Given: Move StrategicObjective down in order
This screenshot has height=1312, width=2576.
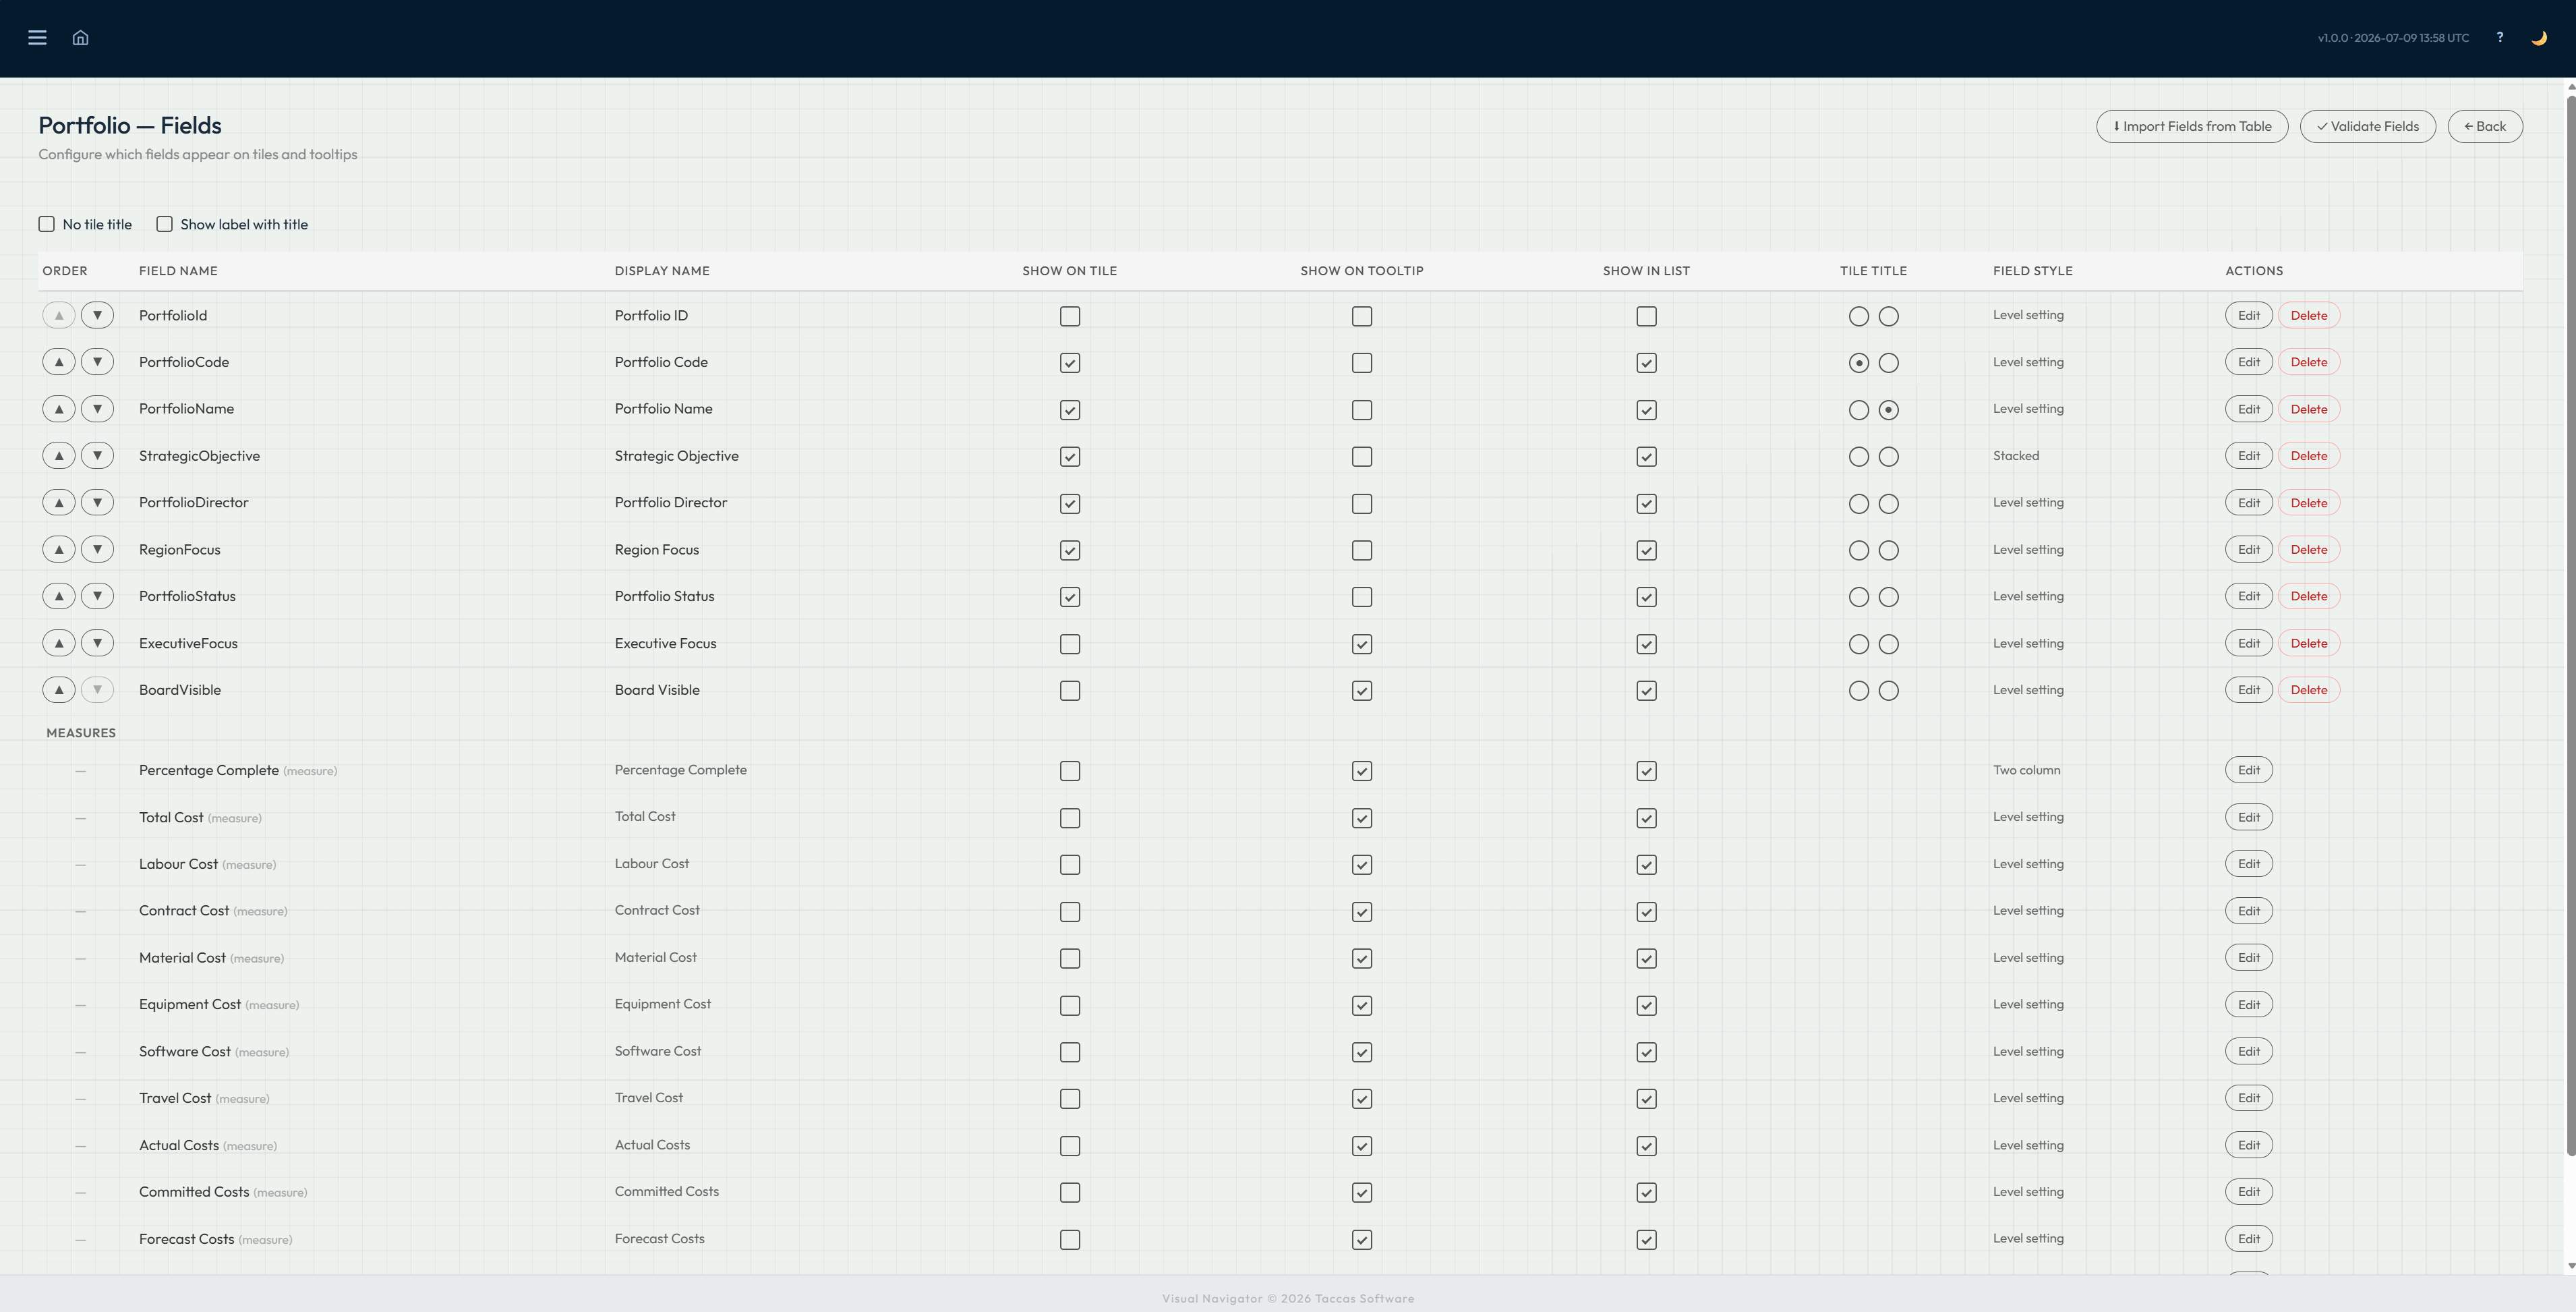Looking at the screenshot, I should (97, 456).
